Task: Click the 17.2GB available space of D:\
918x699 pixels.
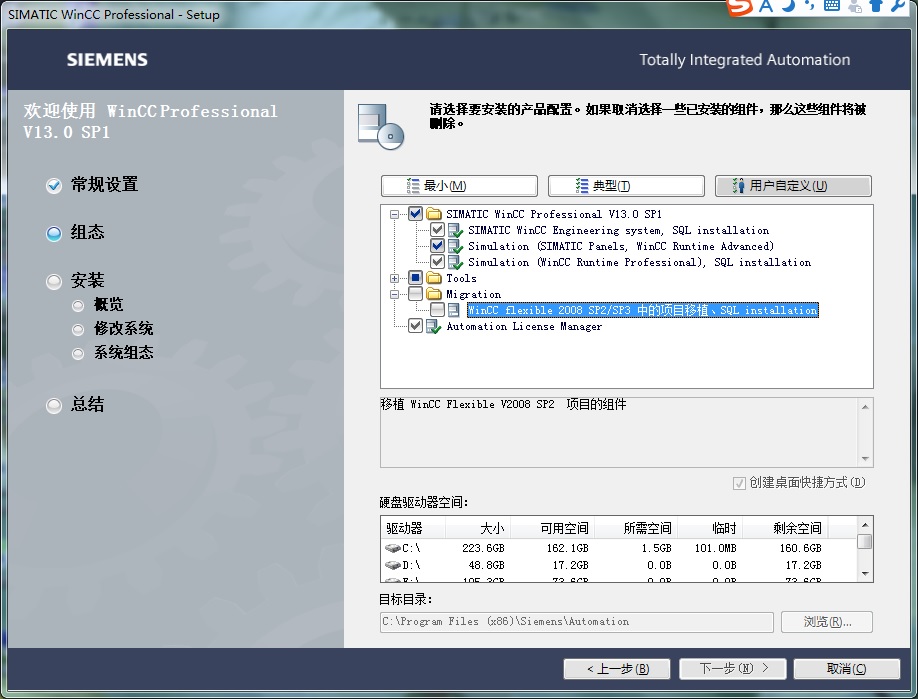Action: (570, 565)
